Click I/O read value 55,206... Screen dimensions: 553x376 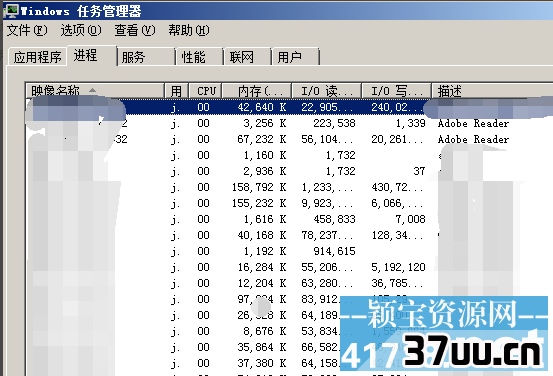coord(327,267)
